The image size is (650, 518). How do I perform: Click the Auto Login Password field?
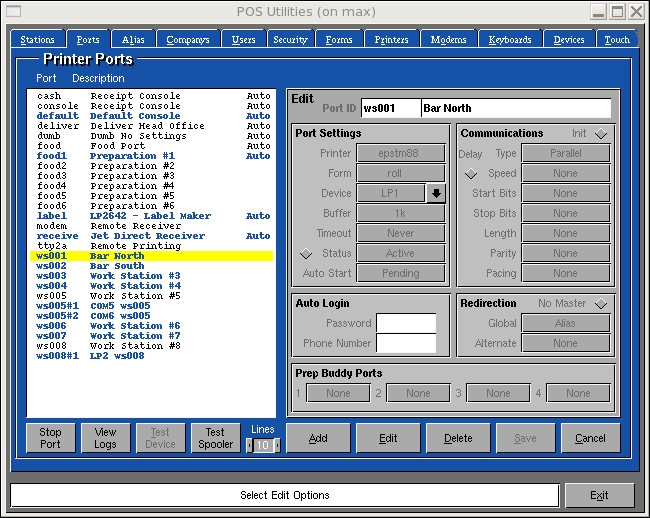(406, 323)
